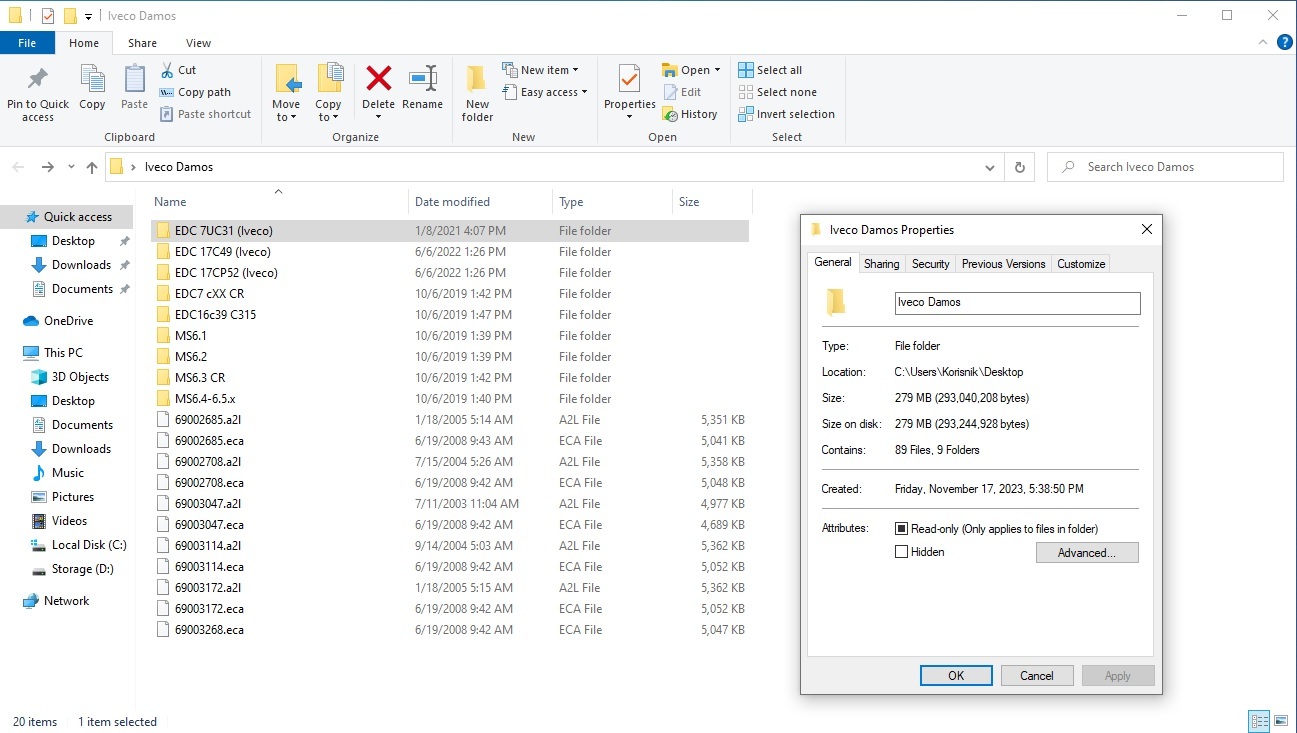Toggle the Hidden attribute checkbox
Image resolution: width=1297 pixels, height=733 pixels.
pyautogui.click(x=901, y=552)
